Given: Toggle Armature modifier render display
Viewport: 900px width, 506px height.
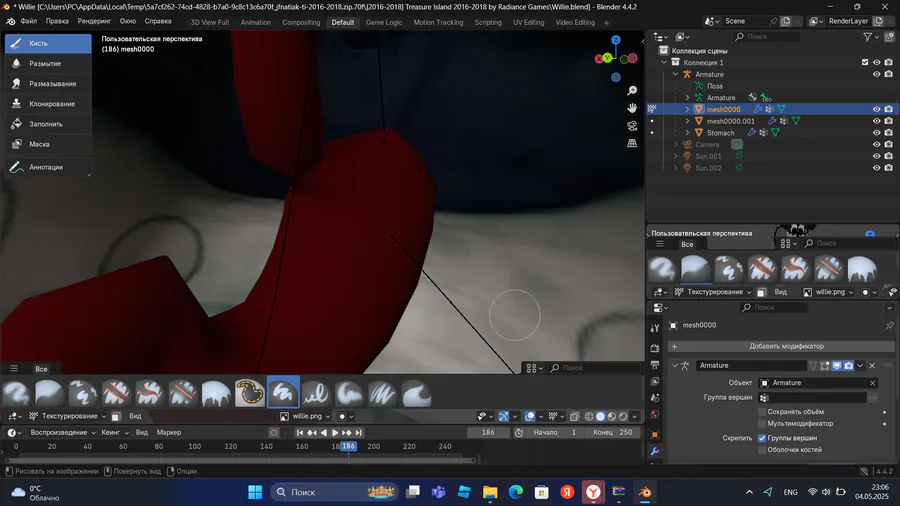Looking at the screenshot, I should coord(848,365).
